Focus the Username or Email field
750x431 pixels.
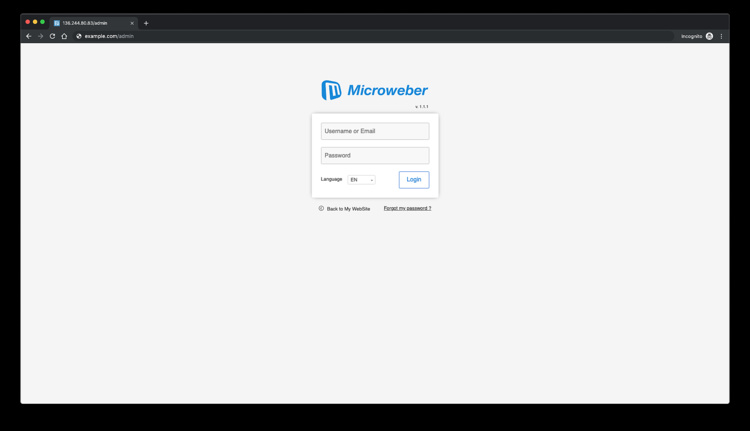tap(375, 131)
